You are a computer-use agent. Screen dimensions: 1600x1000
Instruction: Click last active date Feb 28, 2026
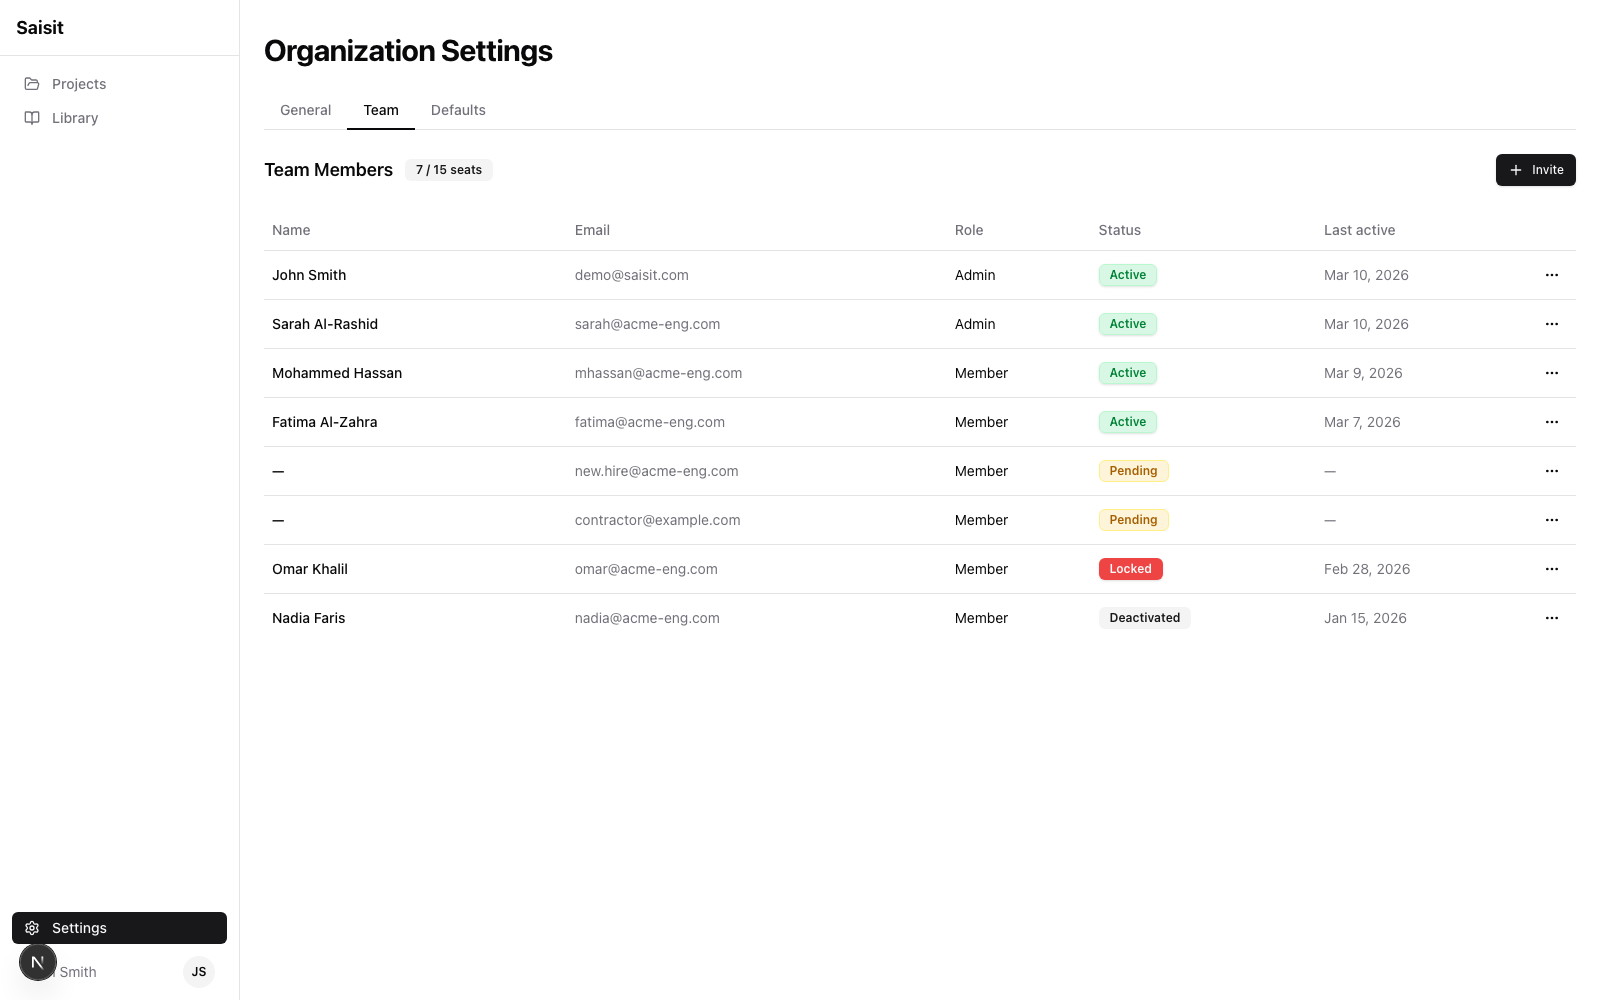coord(1367,569)
